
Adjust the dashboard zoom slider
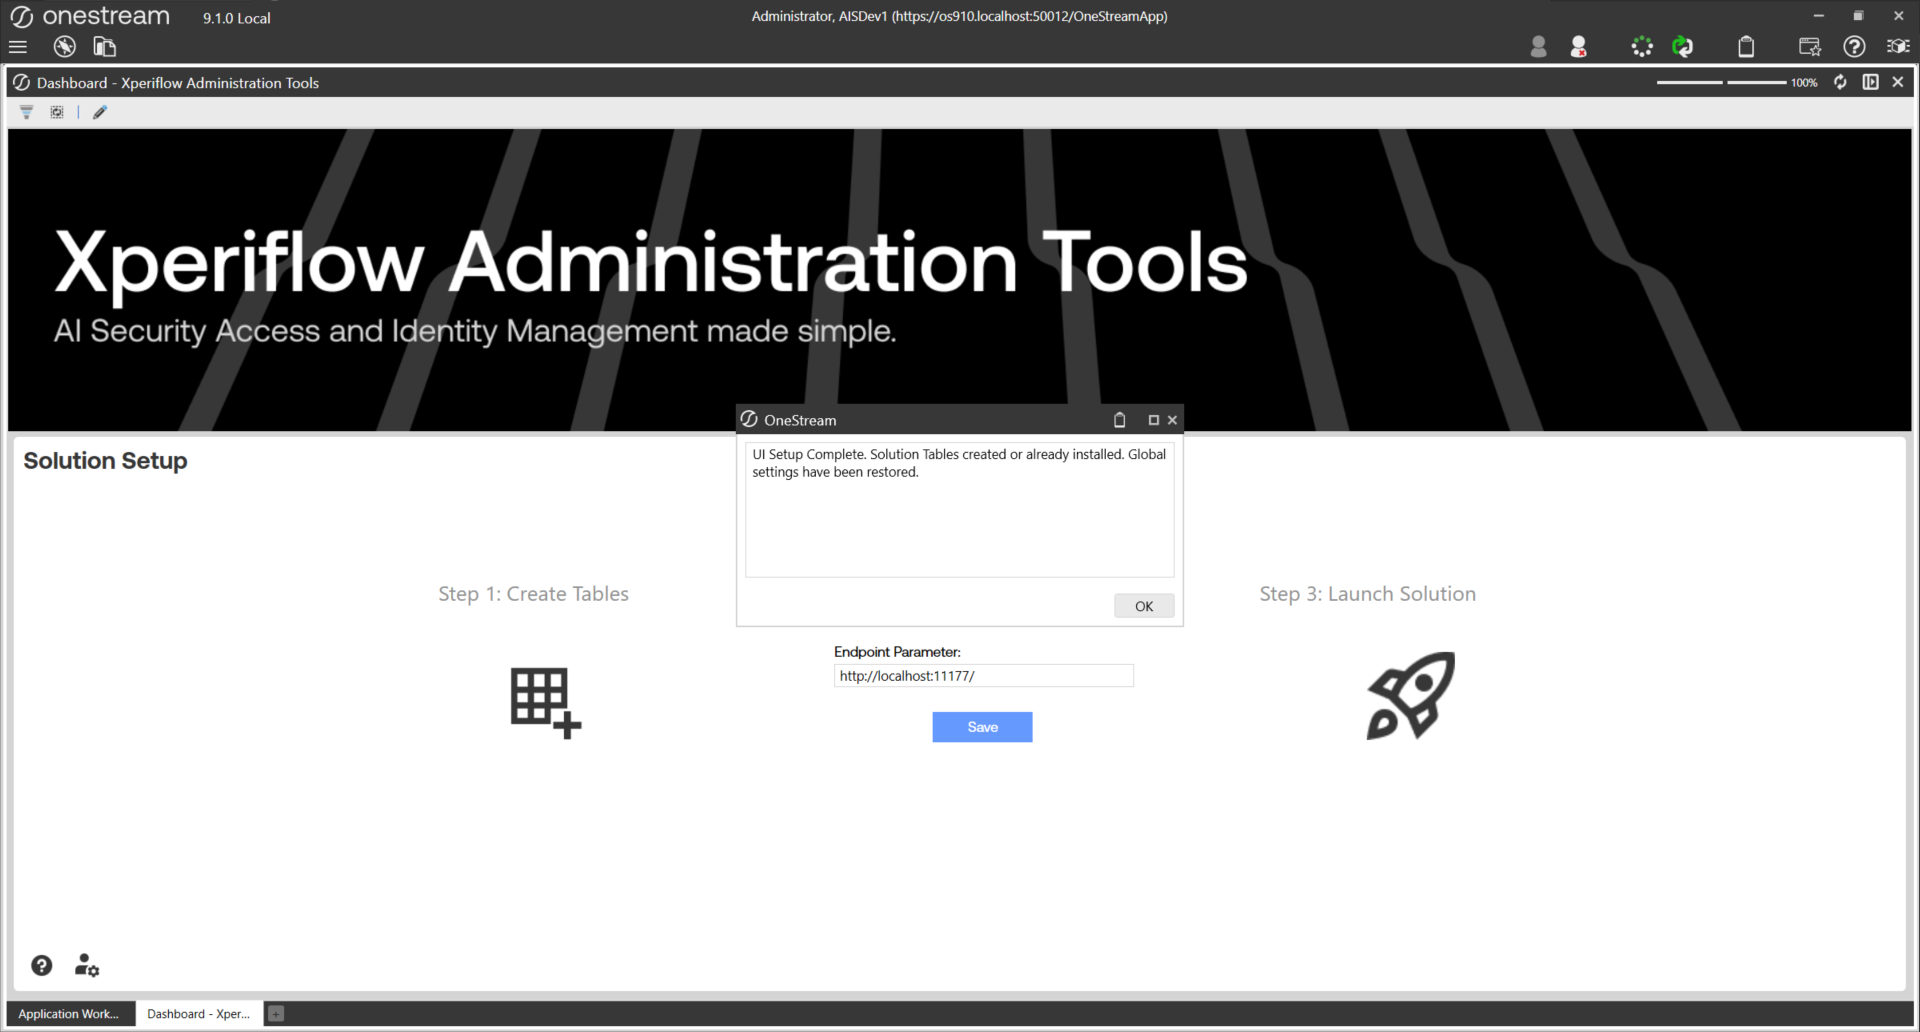click(x=1722, y=82)
